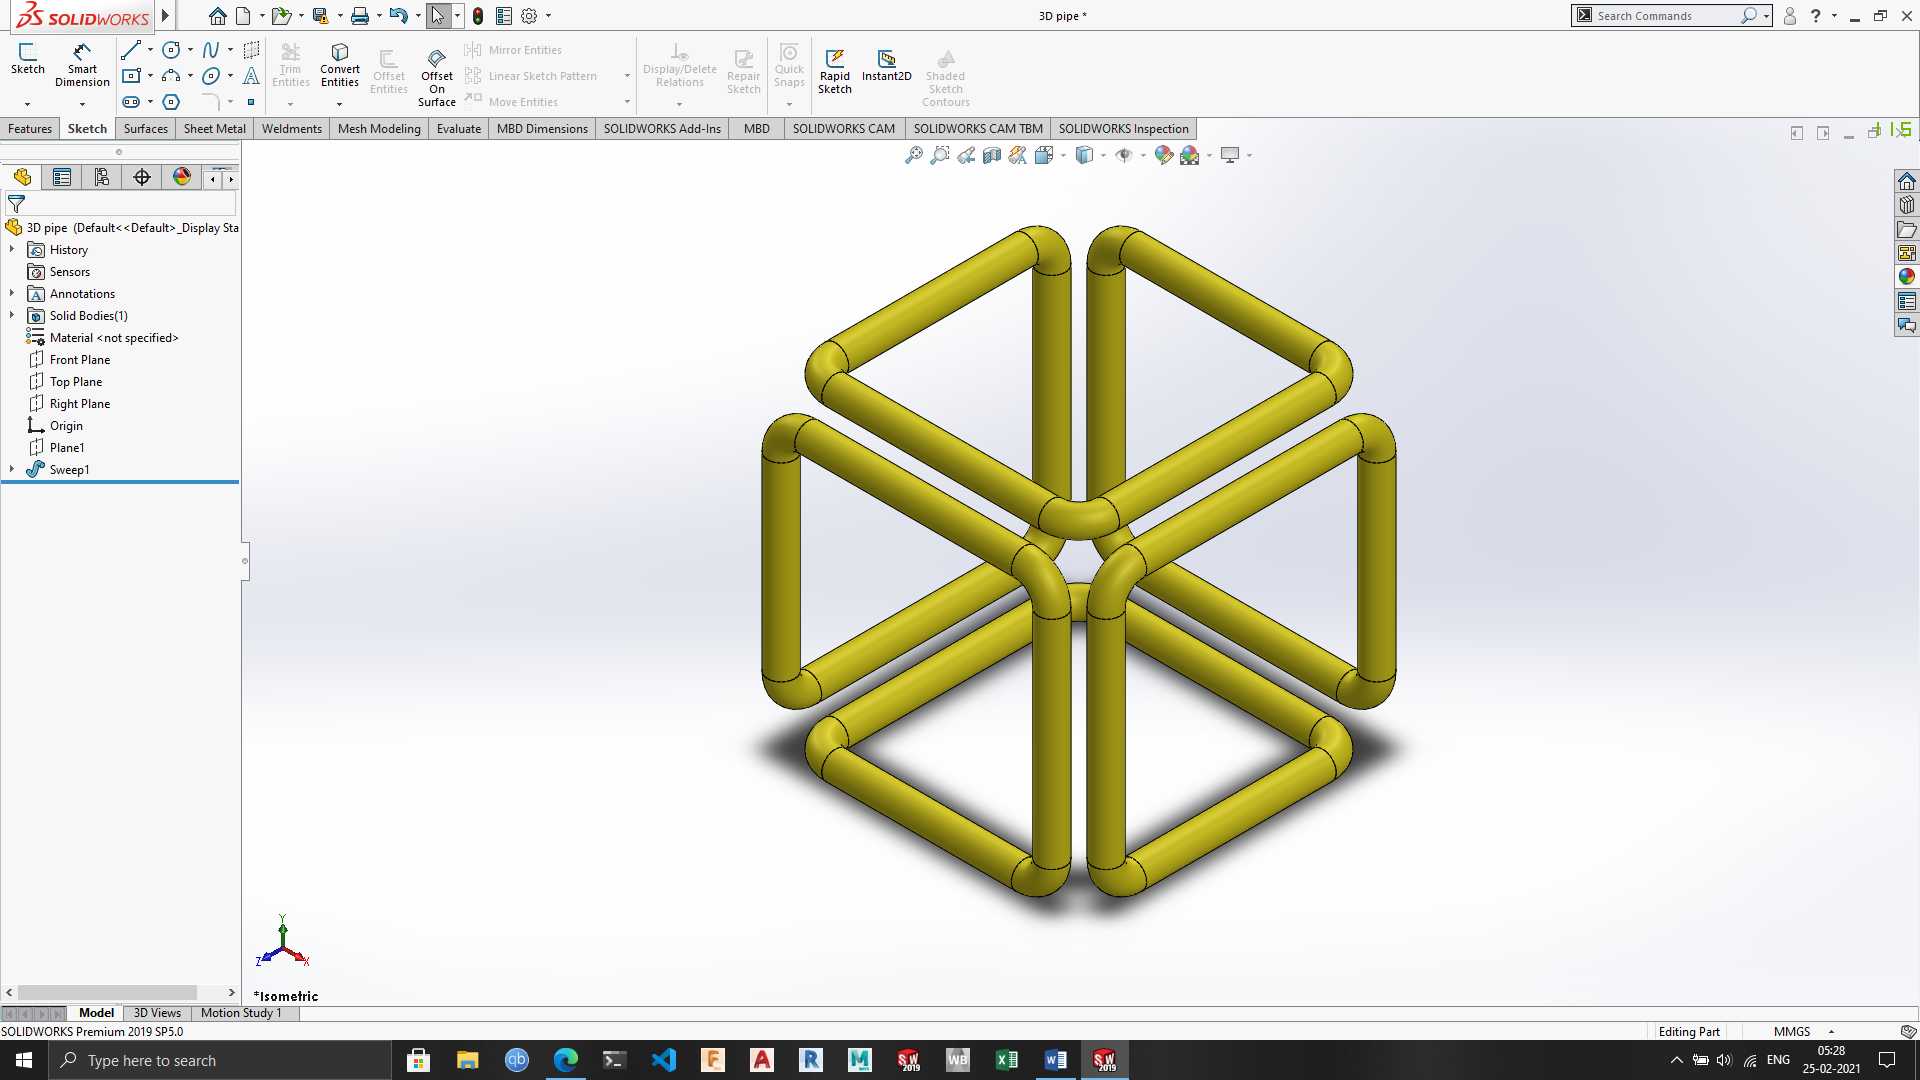
Task: Open the ConfigurationManager tab icon
Action: (102, 178)
